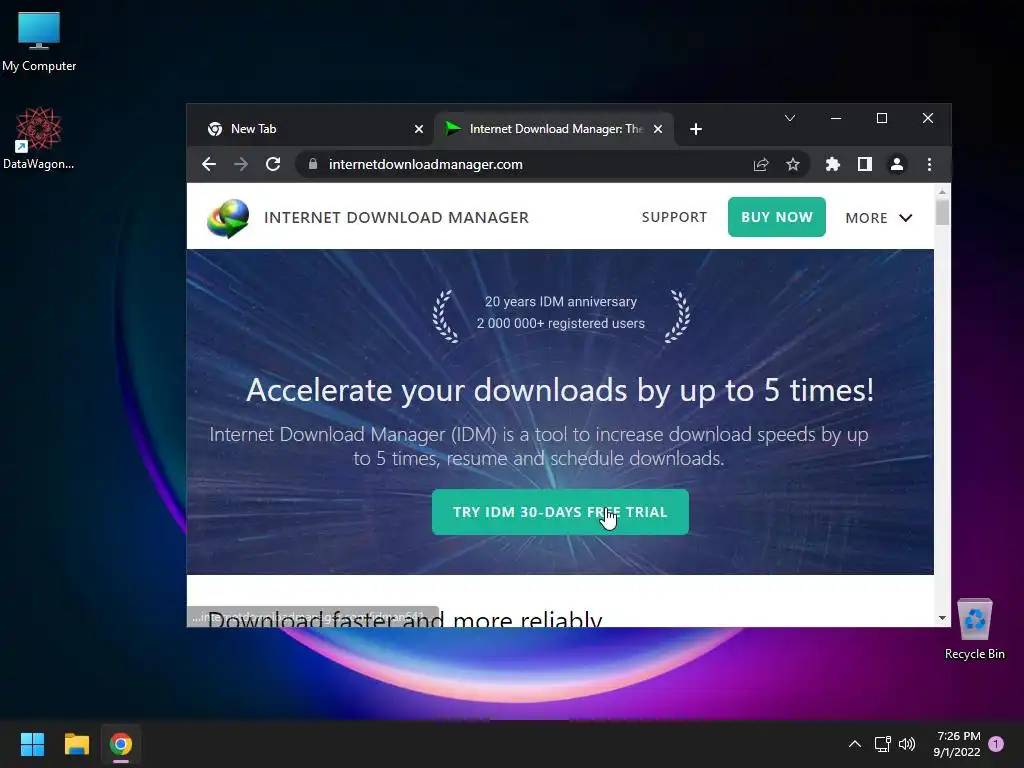
Task: Click the padlock site info icon
Action: point(313,164)
